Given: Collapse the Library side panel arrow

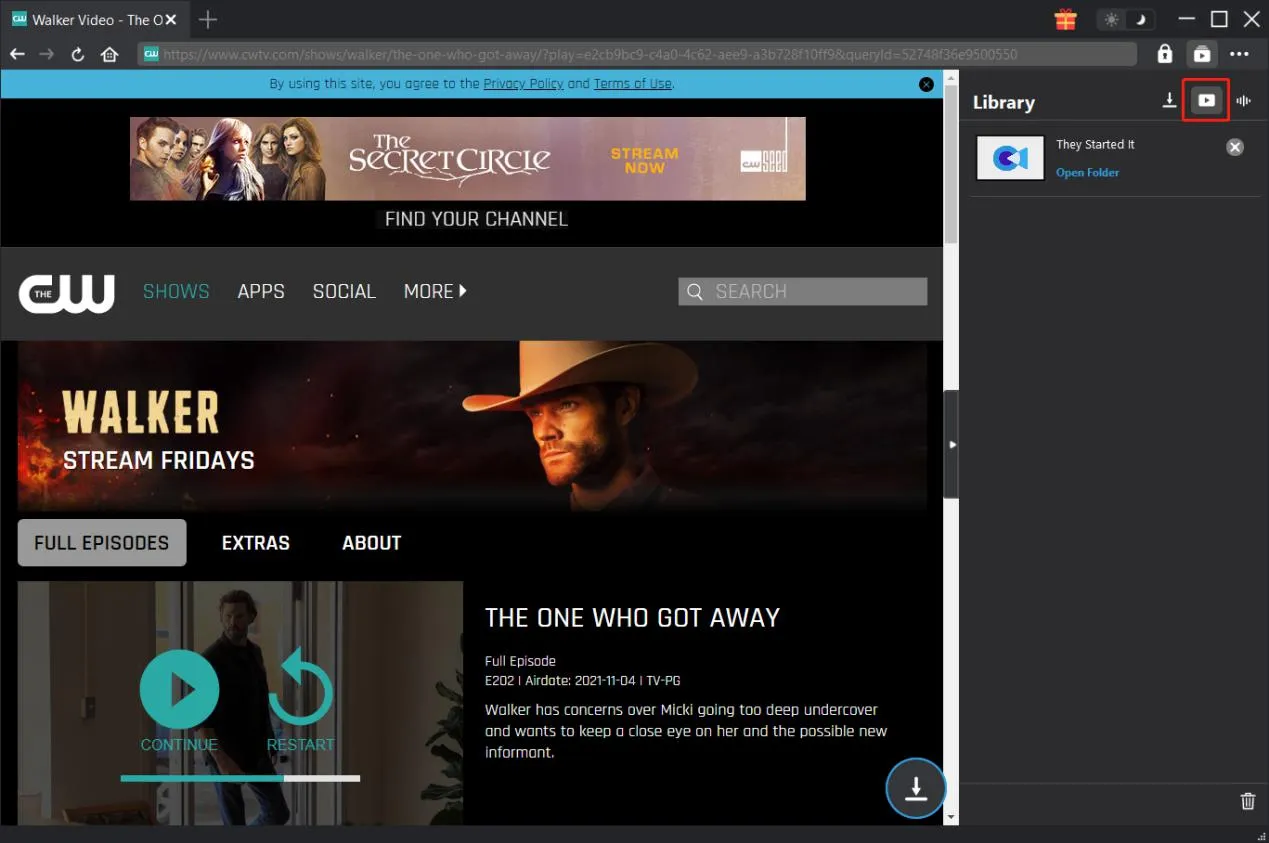Looking at the screenshot, I should tap(952, 444).
